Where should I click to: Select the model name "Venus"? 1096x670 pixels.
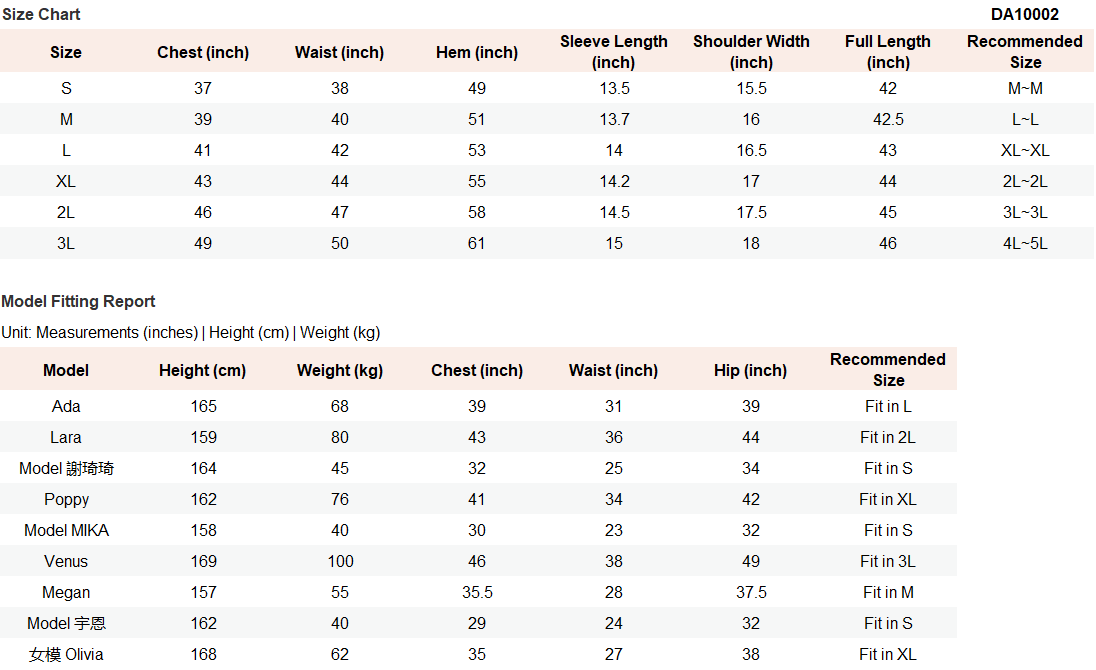66,562
